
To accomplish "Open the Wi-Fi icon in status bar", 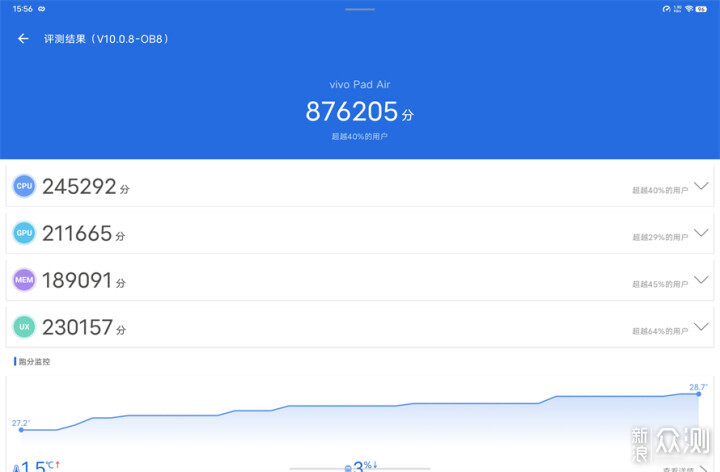I will point(689,9).
